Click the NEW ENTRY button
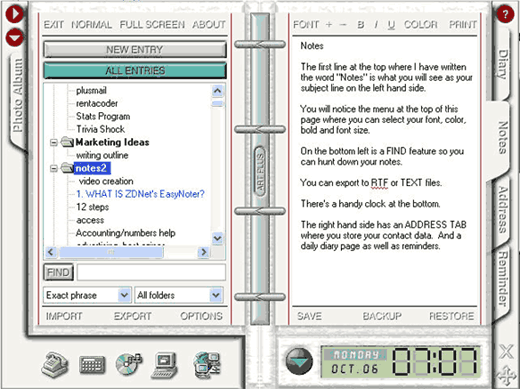Screen dimensions: 520x389 [135, 50]
